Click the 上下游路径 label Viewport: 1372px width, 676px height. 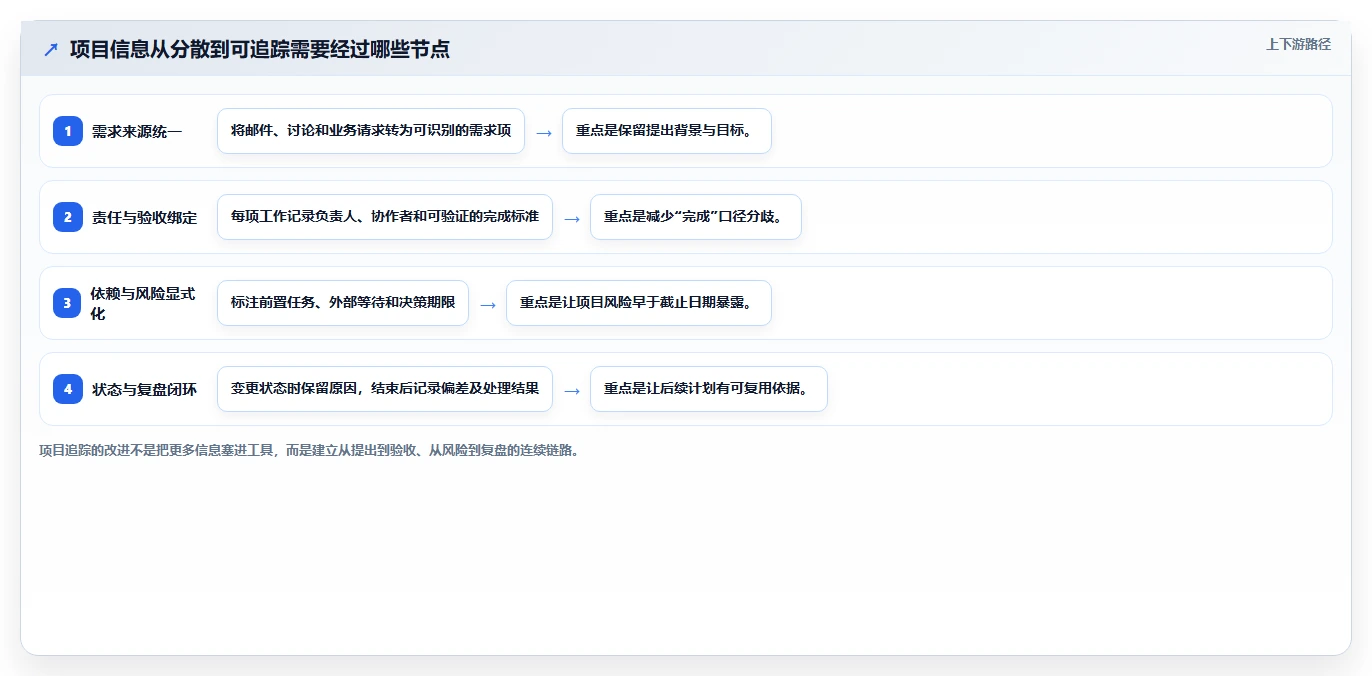1298,44
